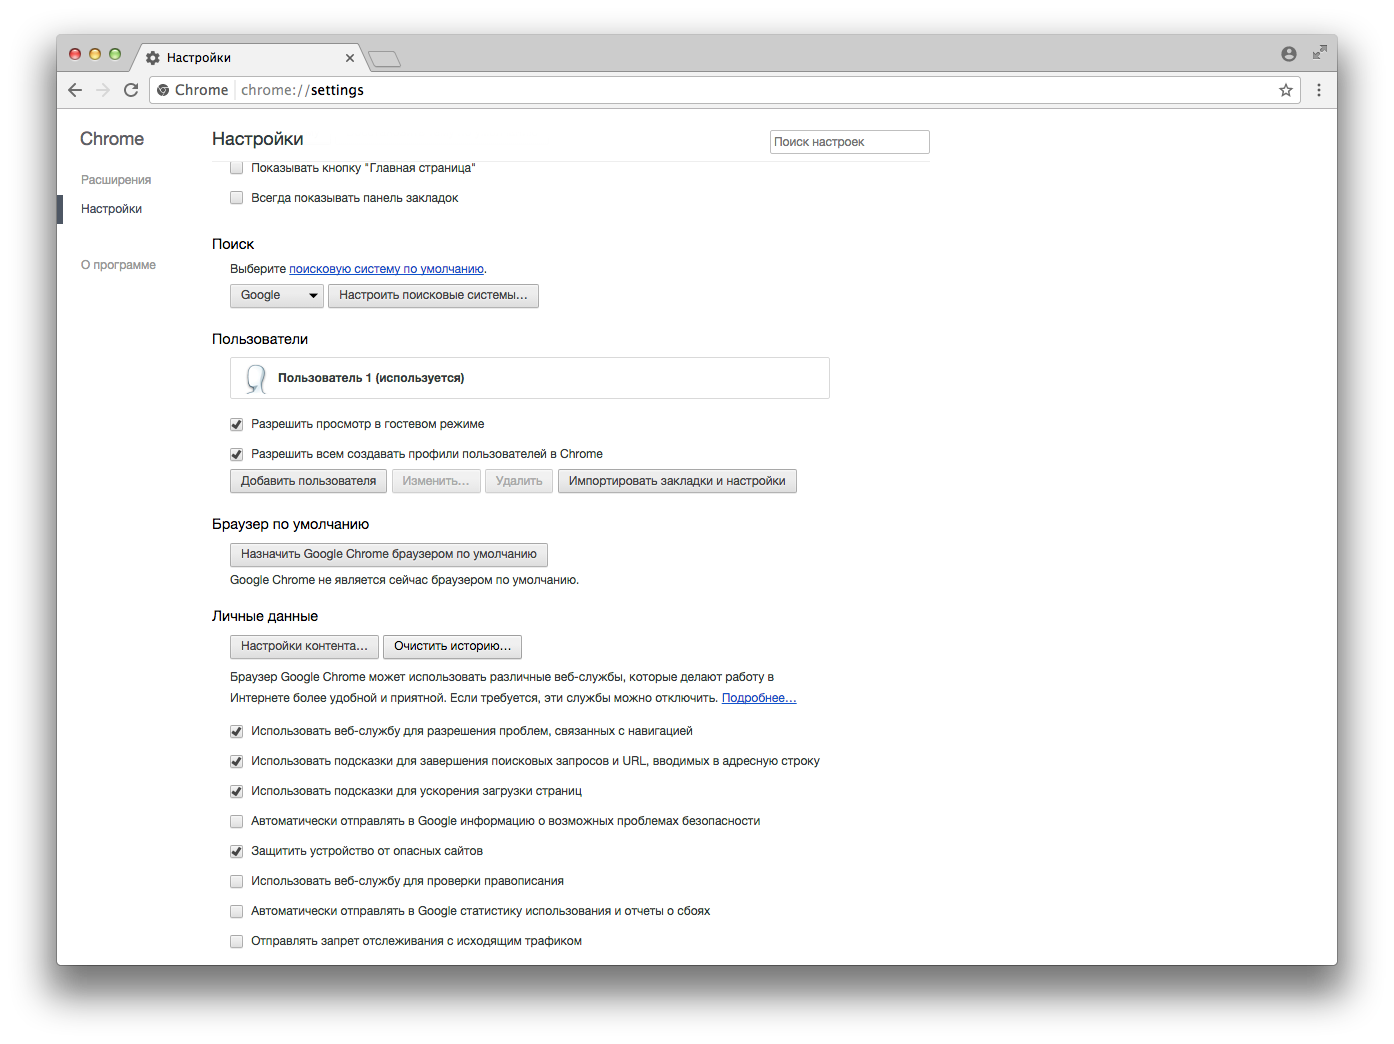This screenshot has height=1044, width=1394.
Task: Bookmark this page with the star icon
Action: pos(1286,90)
